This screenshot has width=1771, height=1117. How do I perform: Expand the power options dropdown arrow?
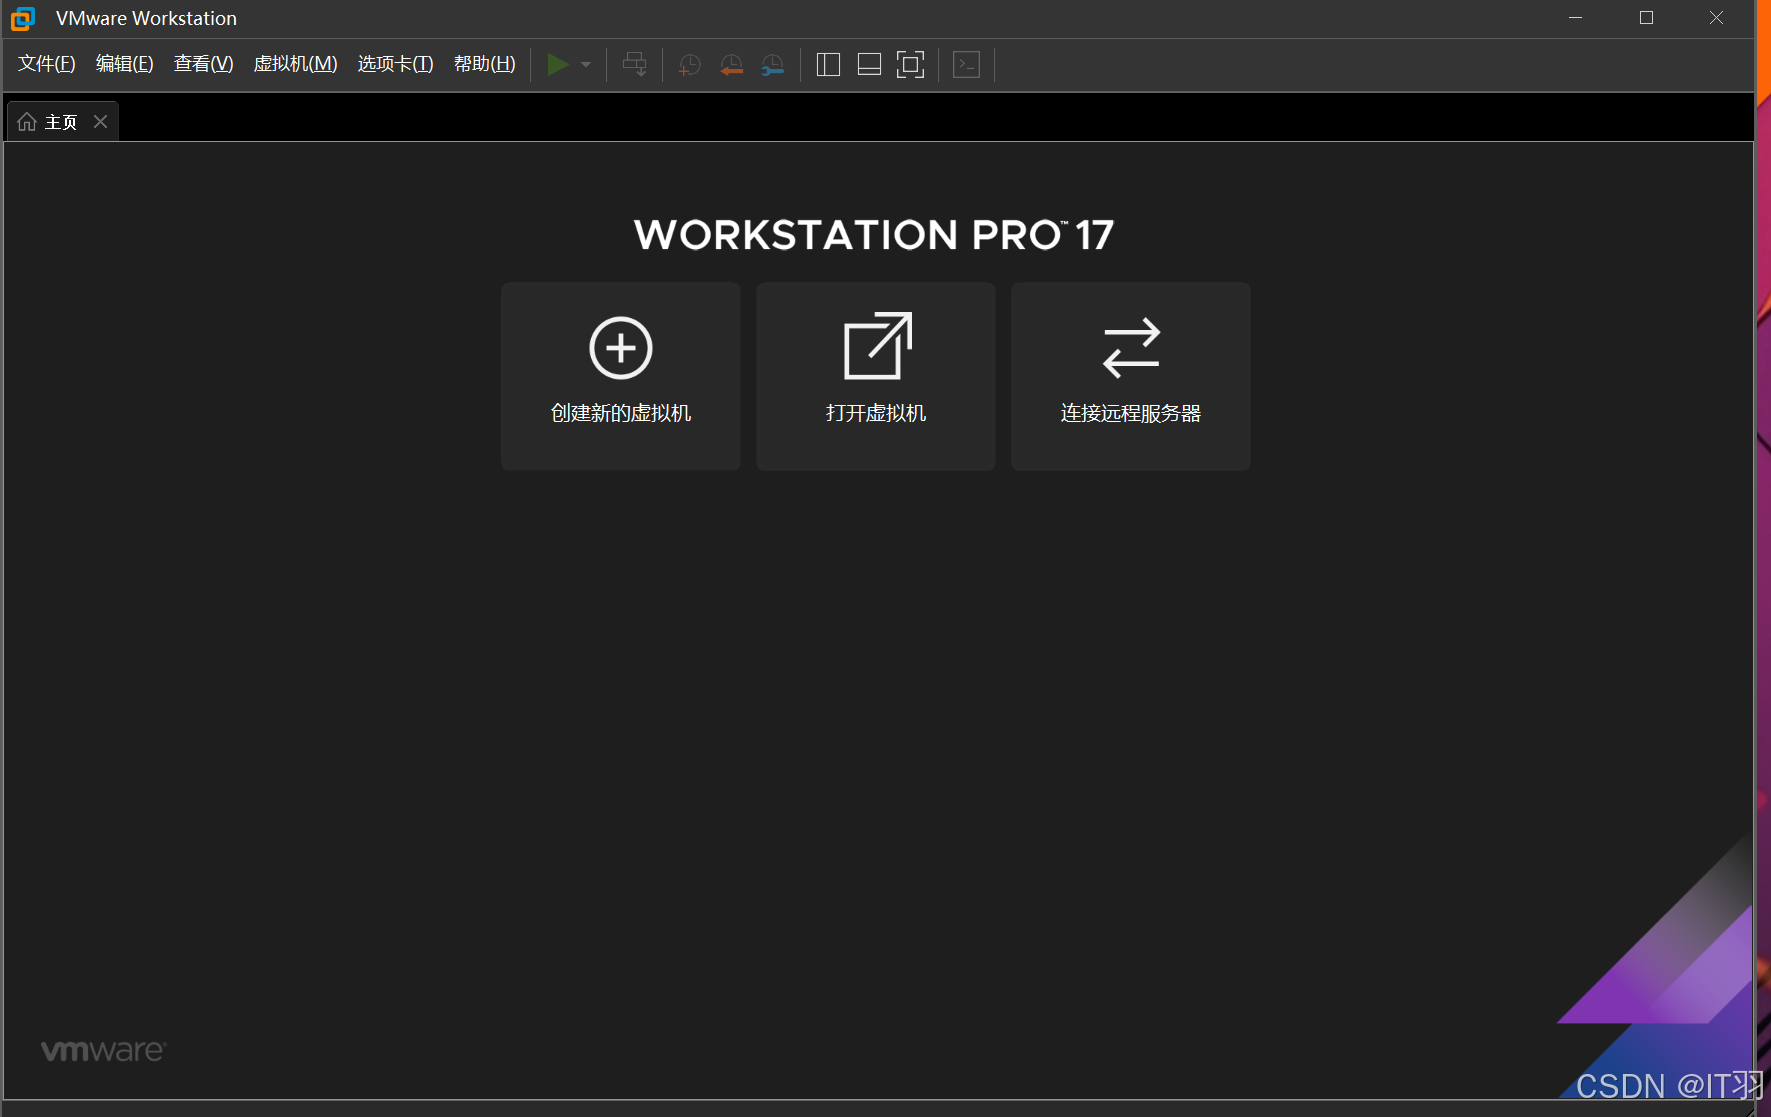(586, 65)
